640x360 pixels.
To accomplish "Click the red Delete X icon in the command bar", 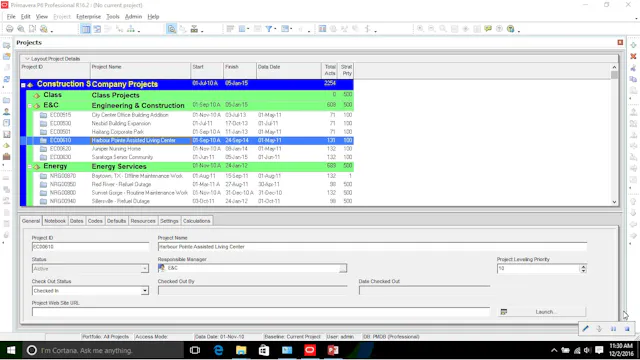I will click(633, 56).
